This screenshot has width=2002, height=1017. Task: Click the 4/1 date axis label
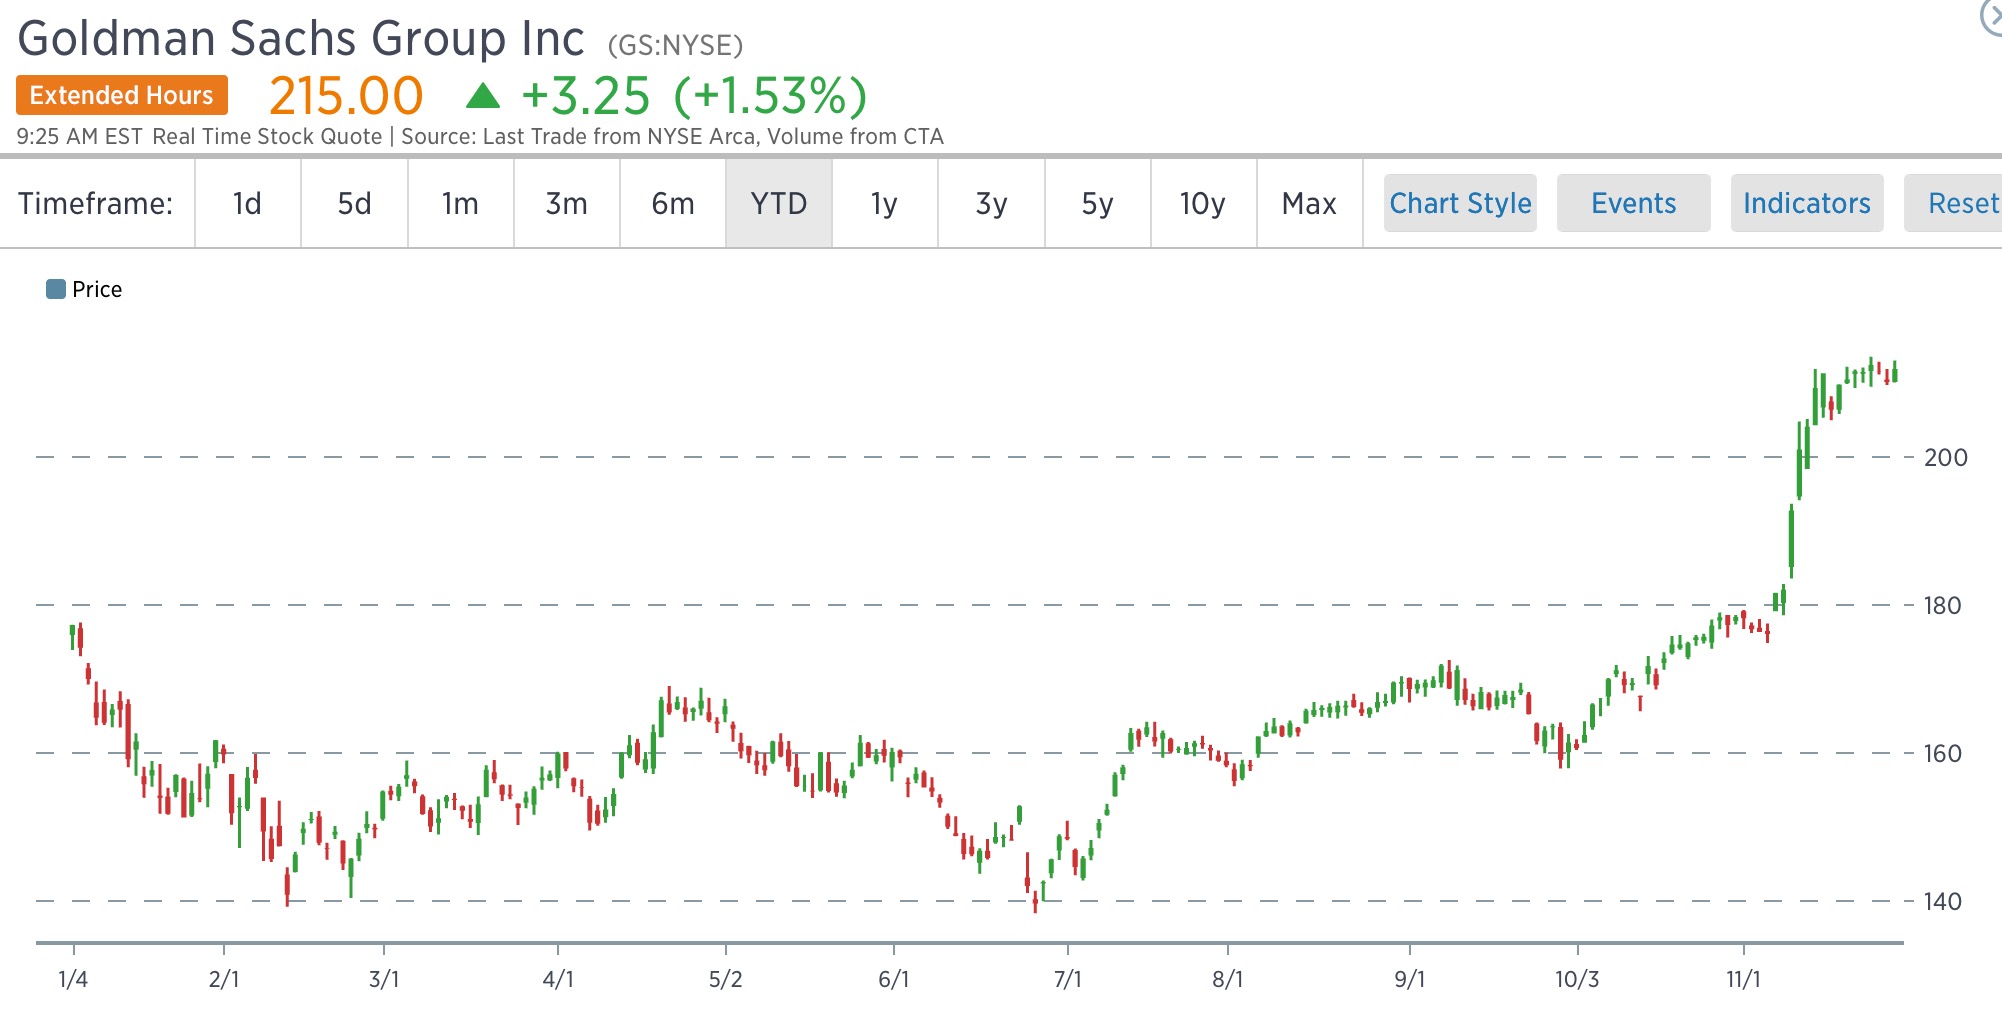click(558, 979)
